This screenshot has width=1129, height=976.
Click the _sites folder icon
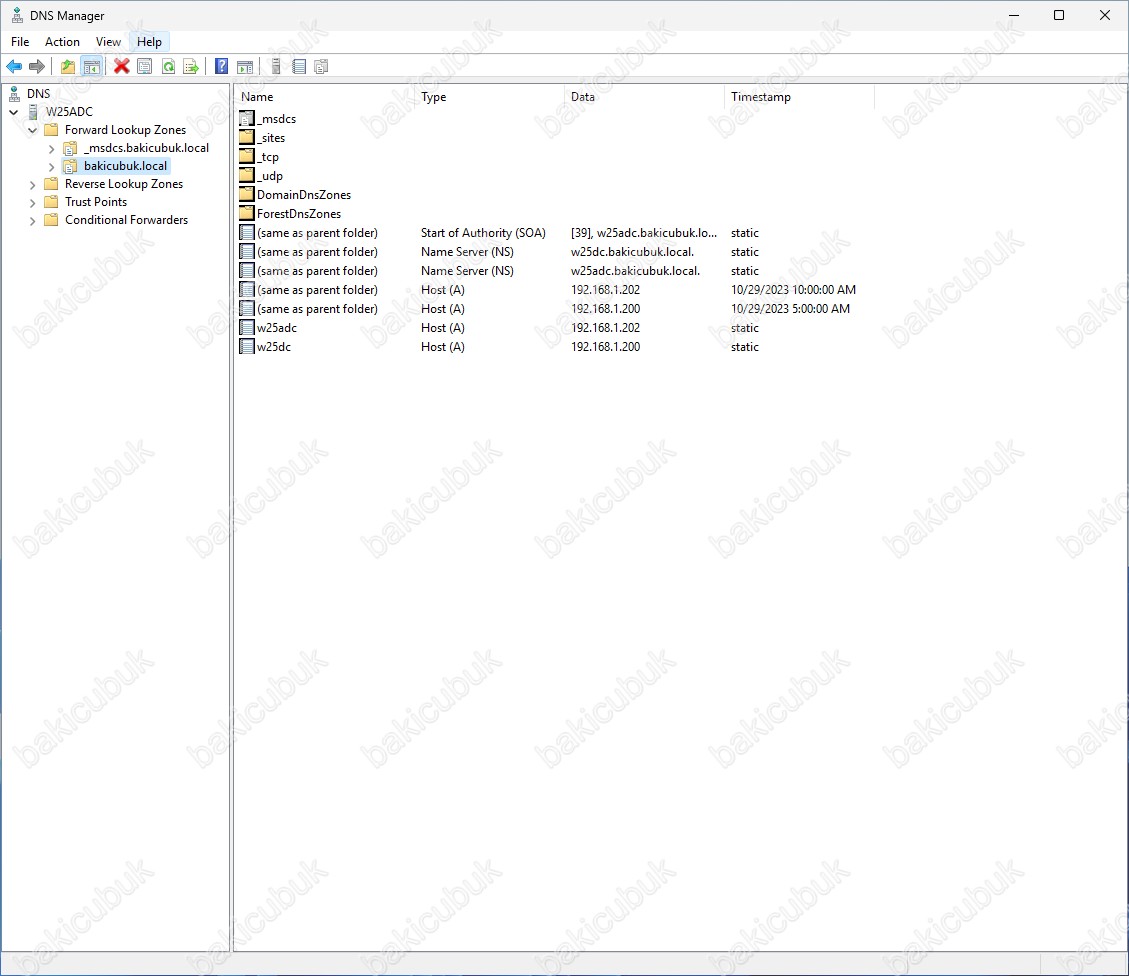pos(247,137)
